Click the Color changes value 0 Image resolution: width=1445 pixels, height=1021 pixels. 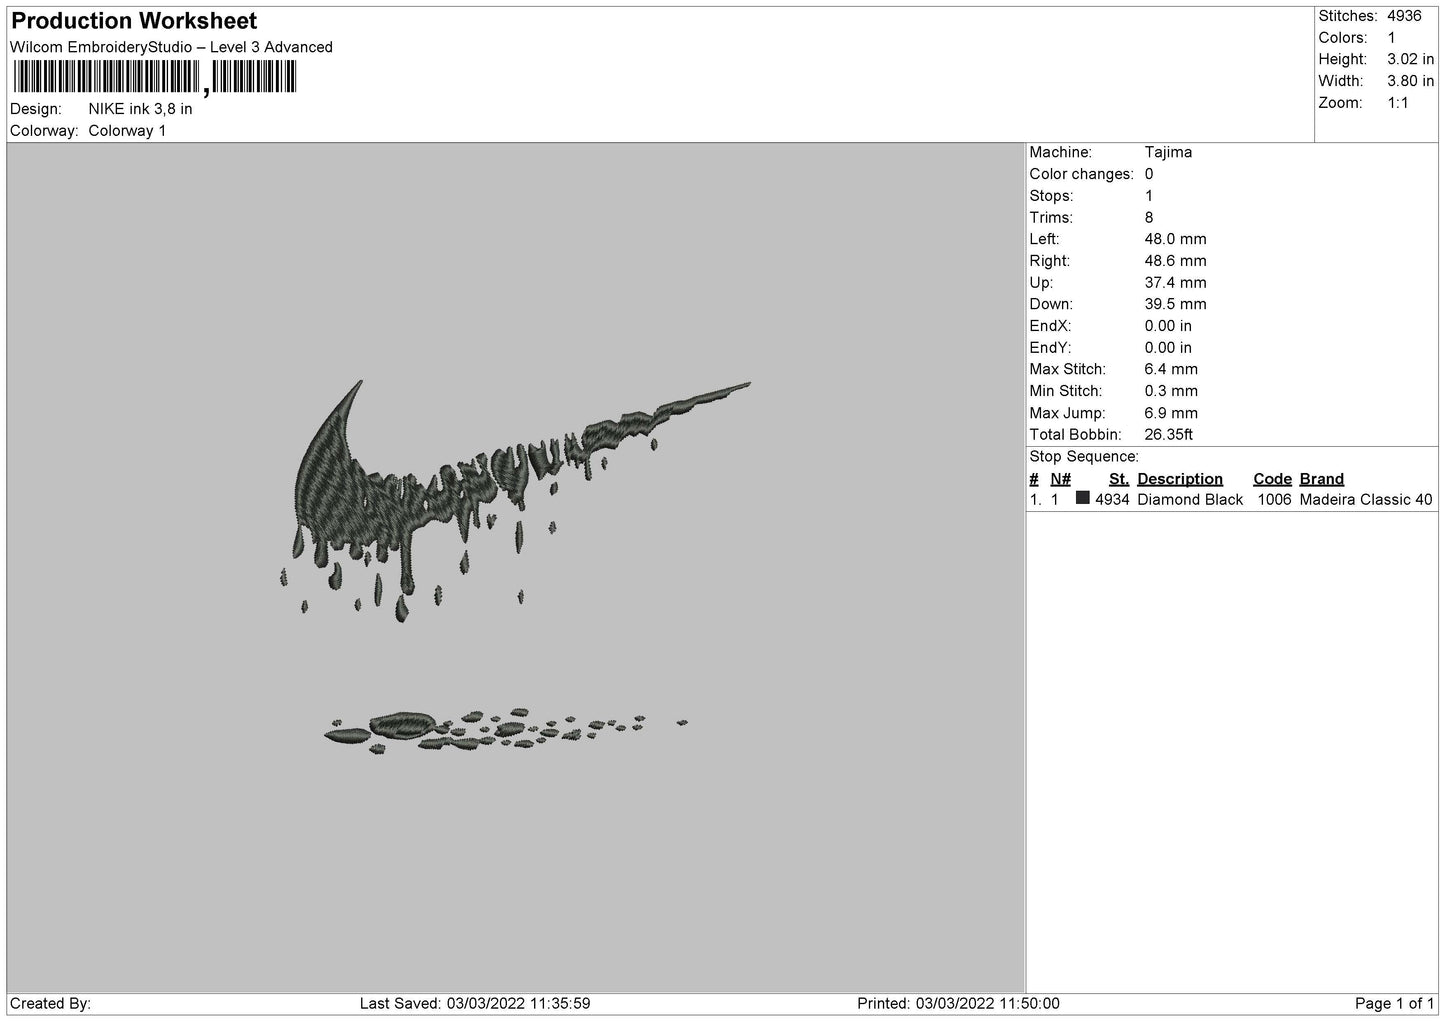(x=1149, y=174)
